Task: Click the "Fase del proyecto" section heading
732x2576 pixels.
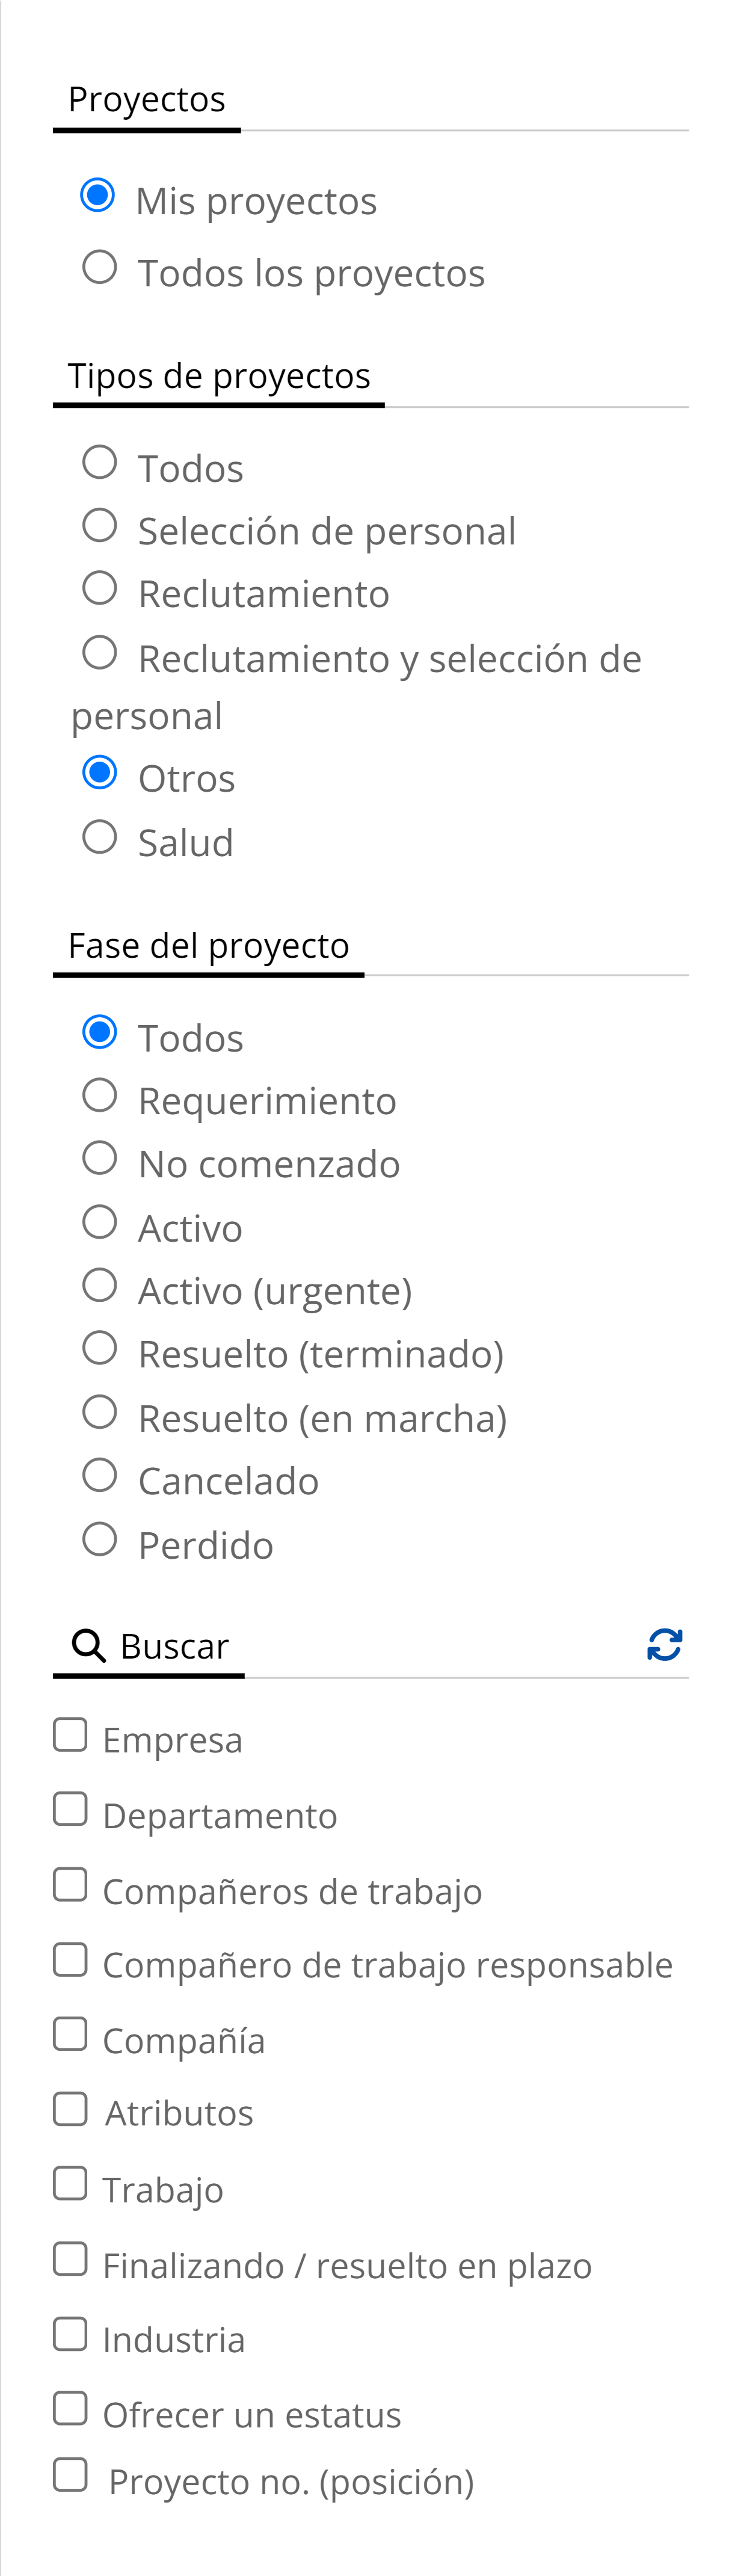Action: coord(208,945)
